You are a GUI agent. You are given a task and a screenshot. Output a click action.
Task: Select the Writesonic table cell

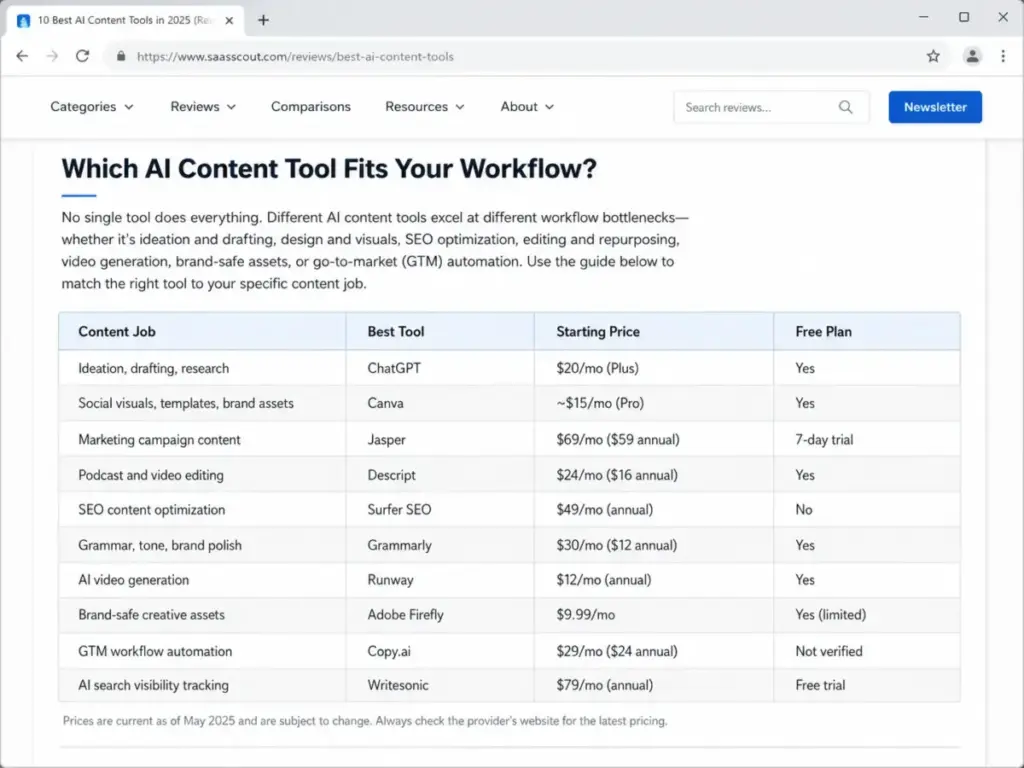click(440, 685)
